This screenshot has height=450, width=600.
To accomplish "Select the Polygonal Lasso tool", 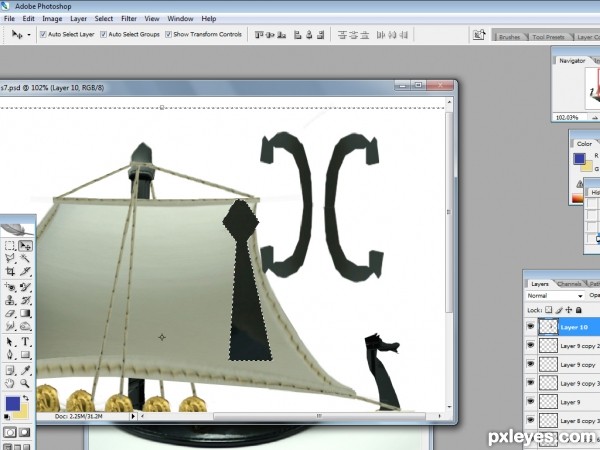I will tap(10, 258).
